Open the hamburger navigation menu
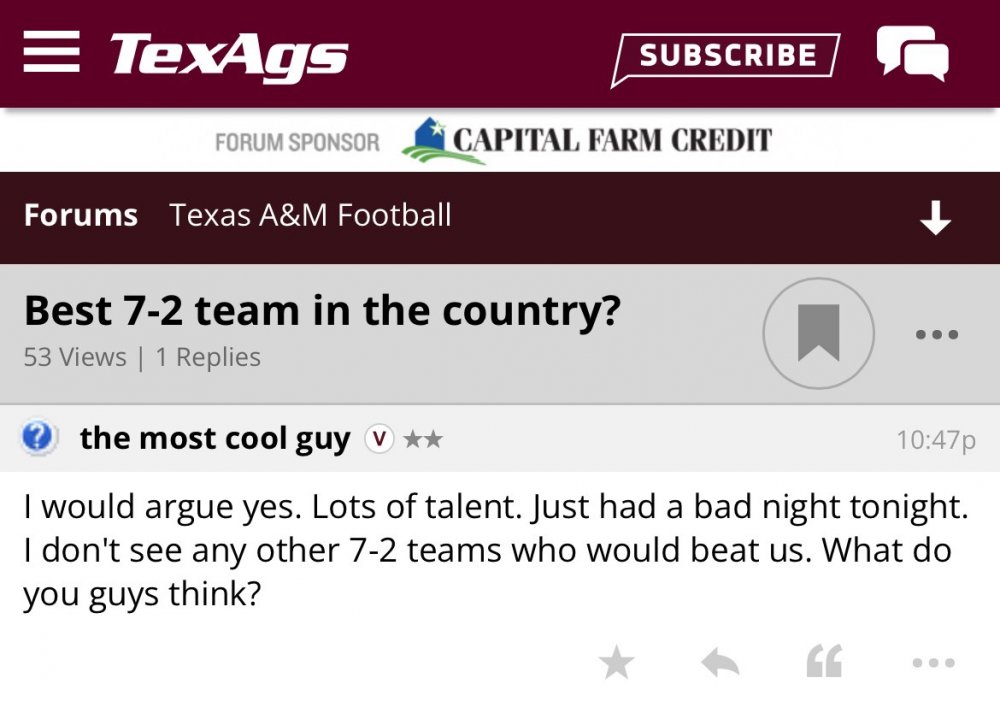This screenshot has height=707, width=1000. pyautogui.click(x=50, y=51)
